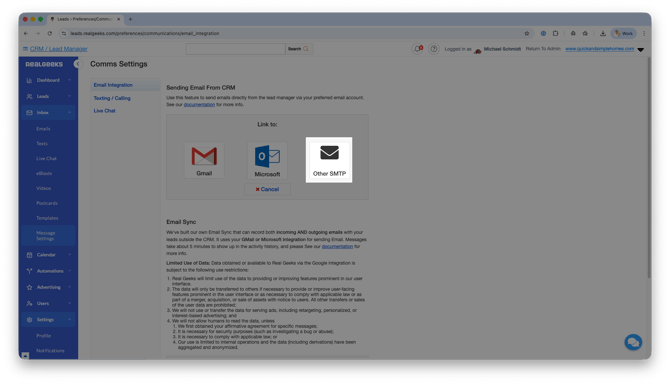Open Texts under Inbox
This screenshot has width=670, height=384.
(x=42, y=144)
